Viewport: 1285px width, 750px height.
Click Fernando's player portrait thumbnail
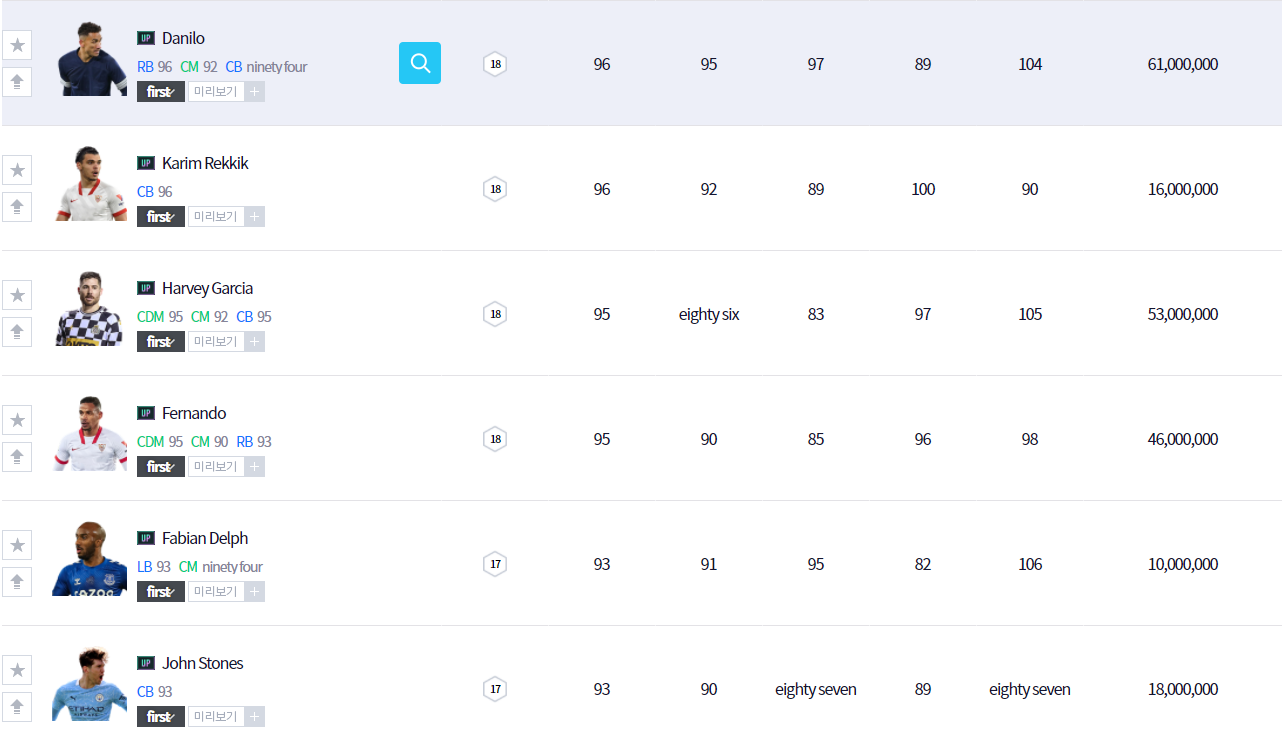[x=91, y=434]
